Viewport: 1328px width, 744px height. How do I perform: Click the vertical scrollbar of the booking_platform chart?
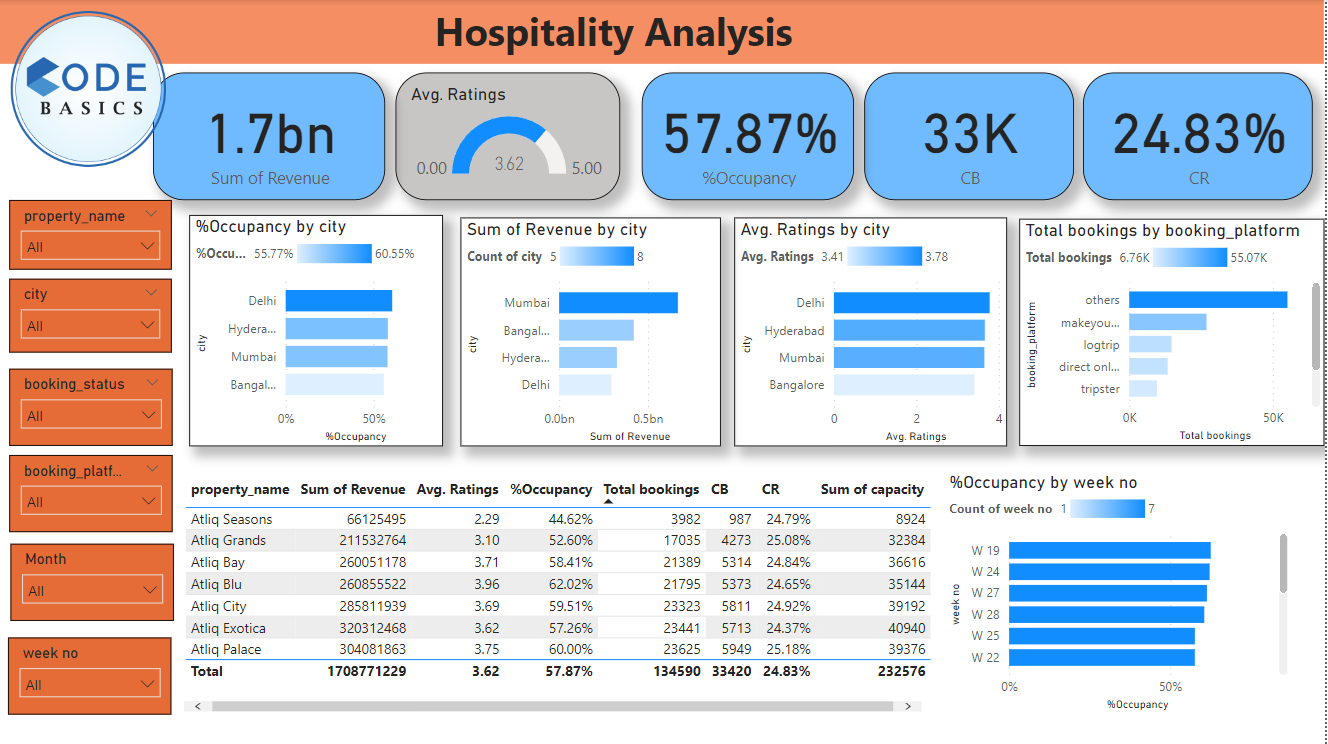(1316, 340)
